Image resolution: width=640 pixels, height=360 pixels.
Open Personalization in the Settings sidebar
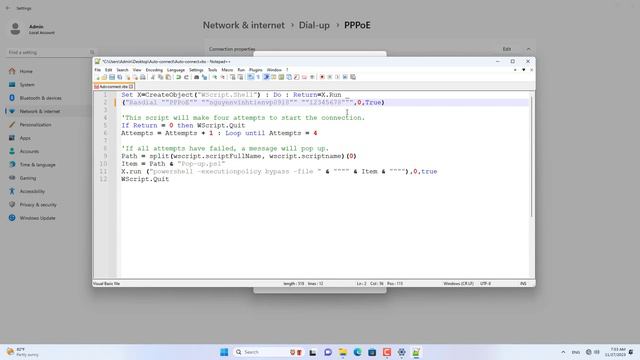(36, 124)
